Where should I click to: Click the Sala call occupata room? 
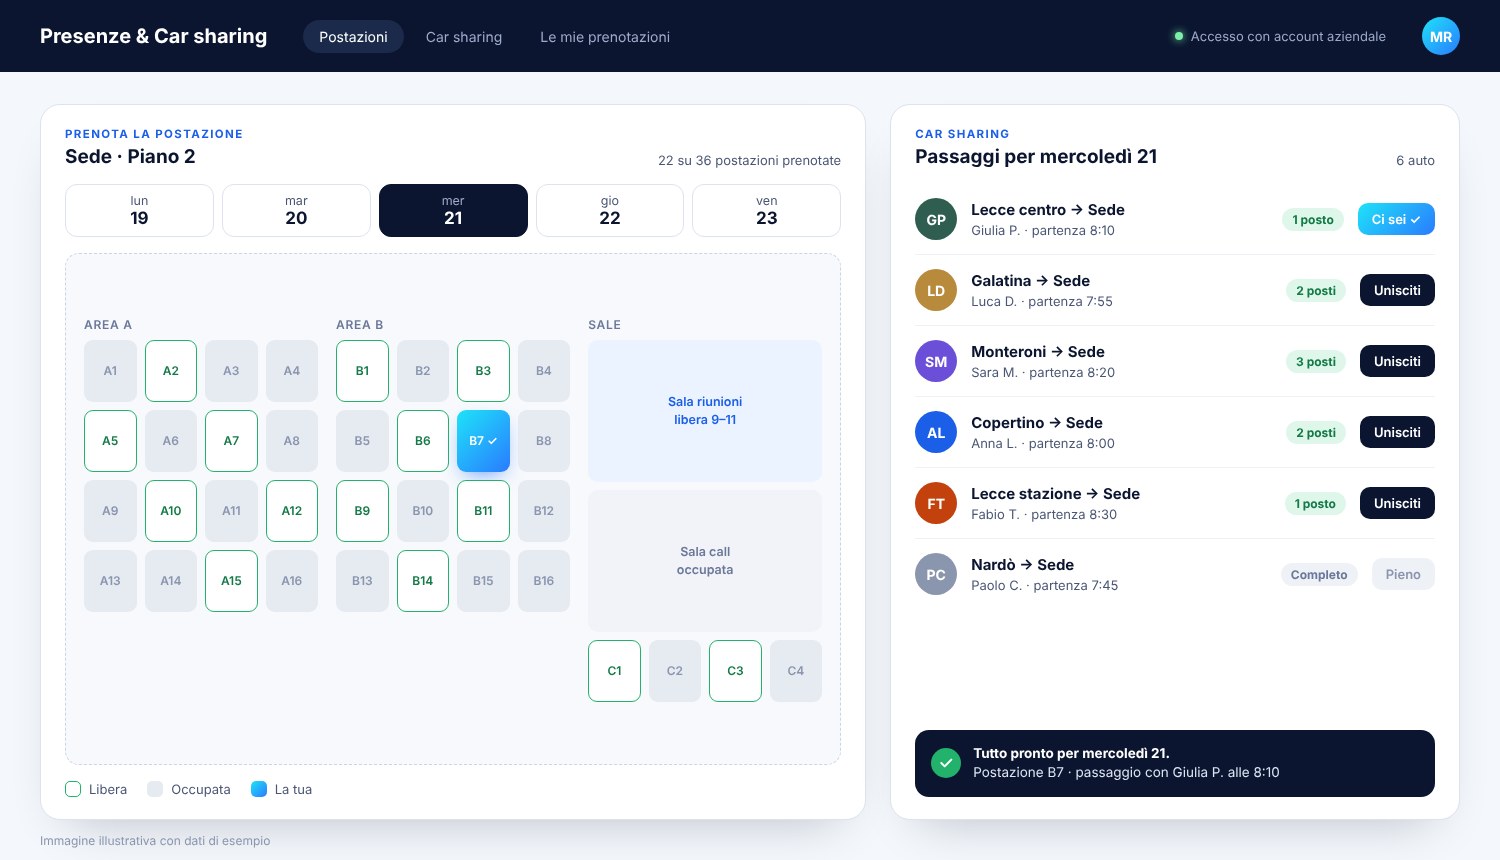click(705, 561)
